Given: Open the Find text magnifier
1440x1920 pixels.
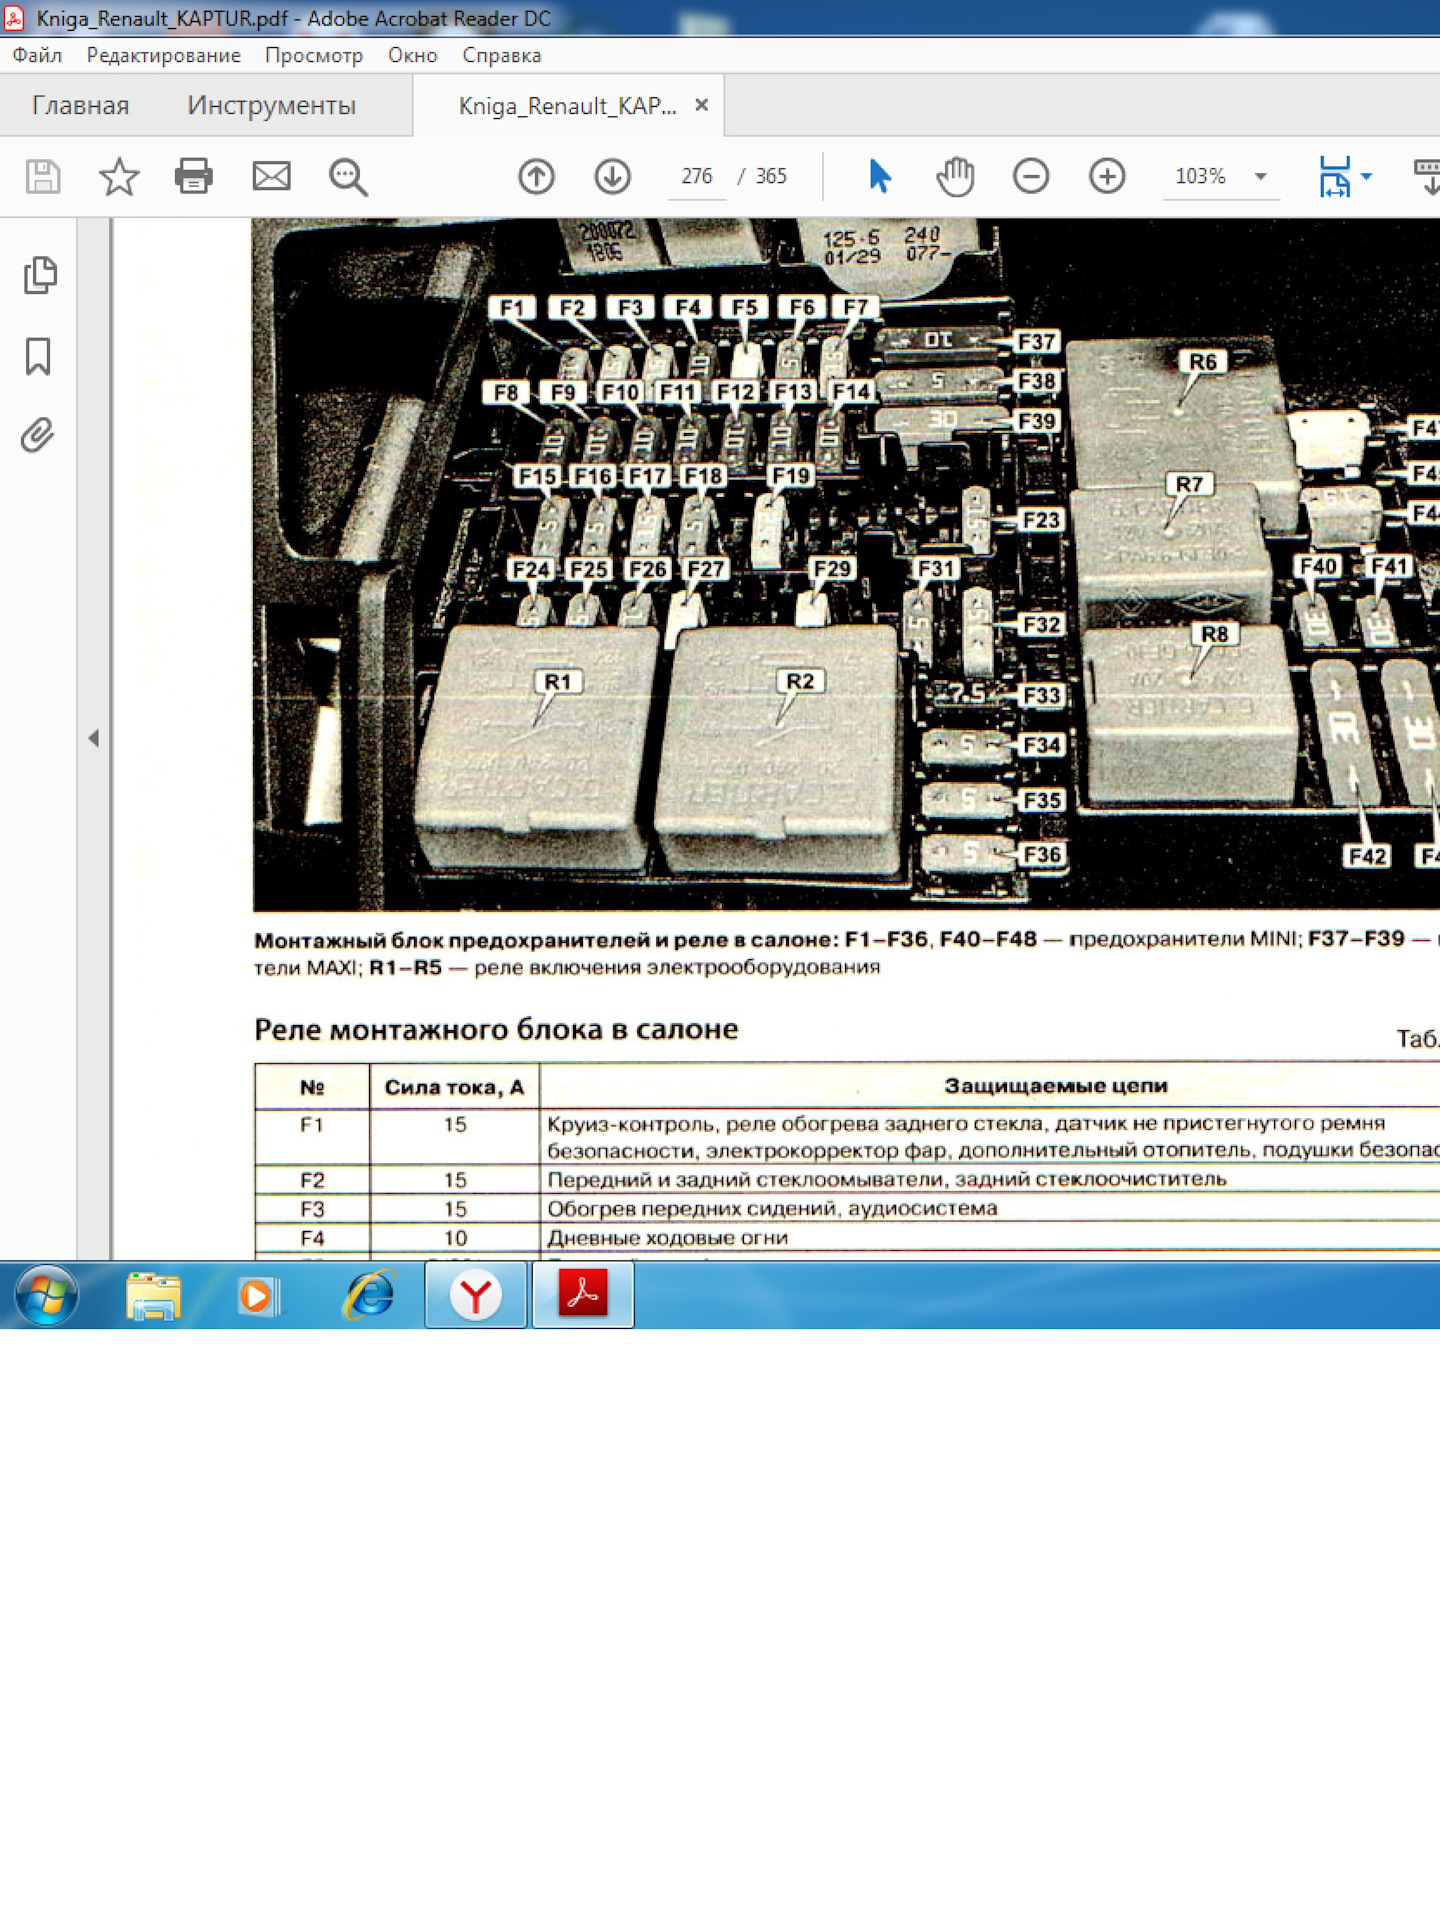Looking at the screenshot, I should tap(348, 177).
